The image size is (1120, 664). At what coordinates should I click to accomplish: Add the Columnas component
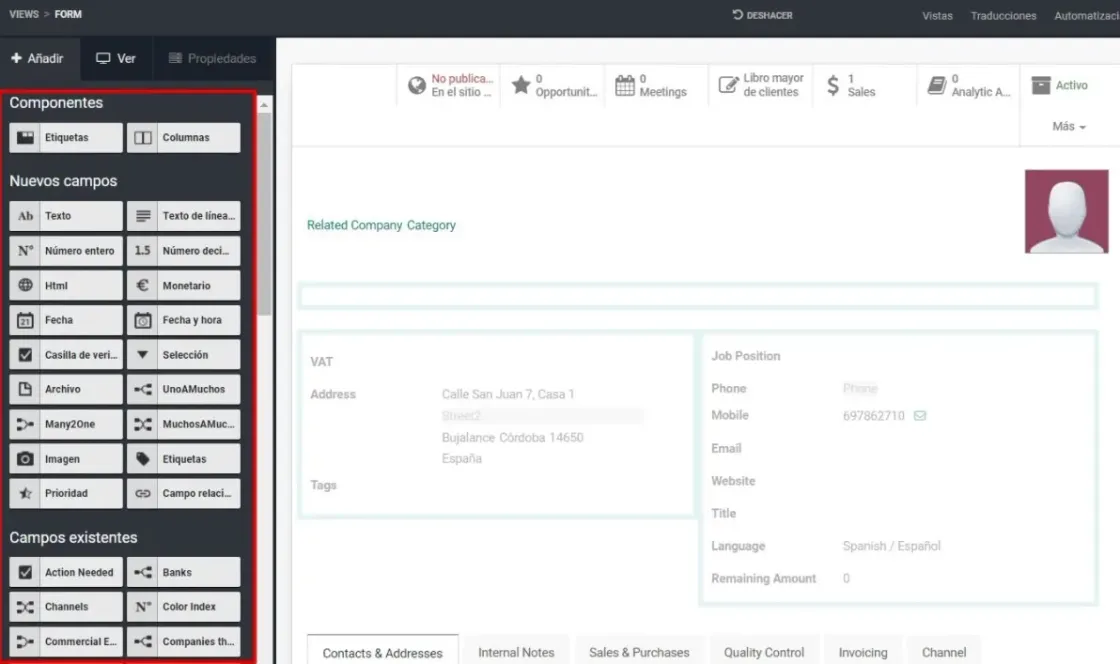(184, 138)
